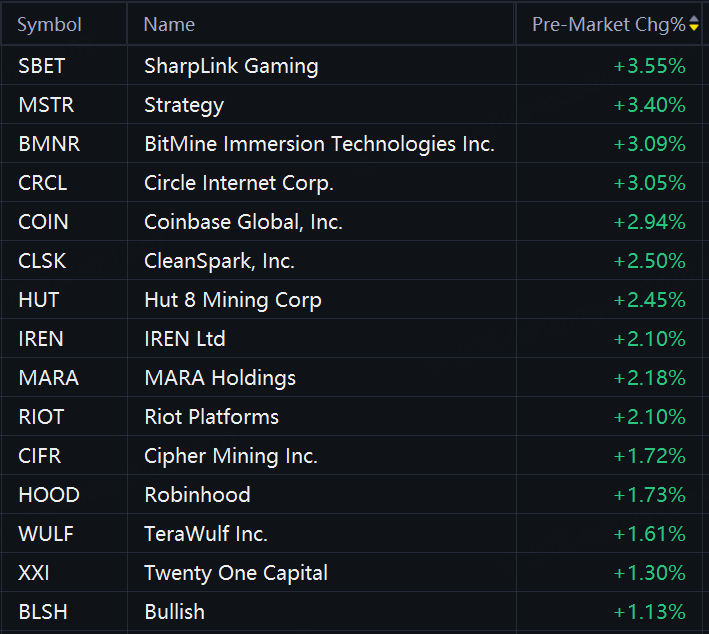This screenshot has height=634, width=709.
Task: Click SBET's +3.55% pre-market change value
Action: pos(649,66)
